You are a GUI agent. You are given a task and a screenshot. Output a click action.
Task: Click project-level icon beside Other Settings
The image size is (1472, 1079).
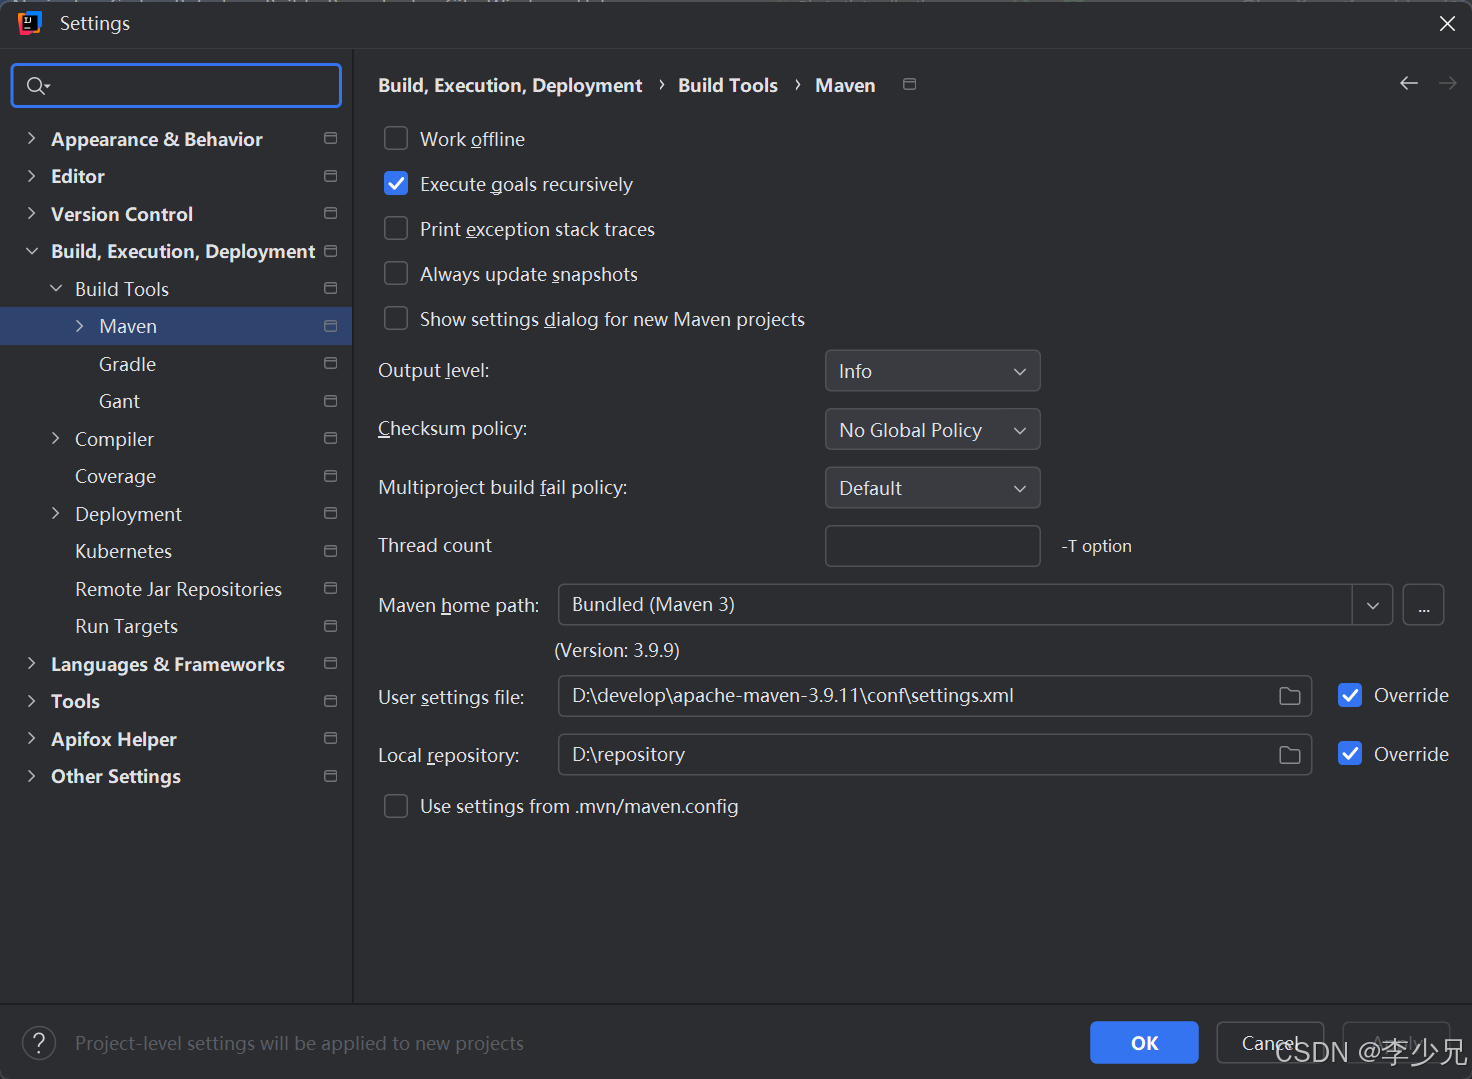[331, 776]
